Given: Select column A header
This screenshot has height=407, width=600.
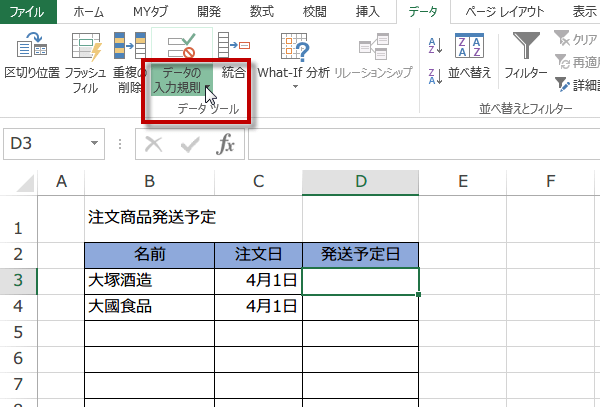Looking at the screenshot, I should point(61,181).
